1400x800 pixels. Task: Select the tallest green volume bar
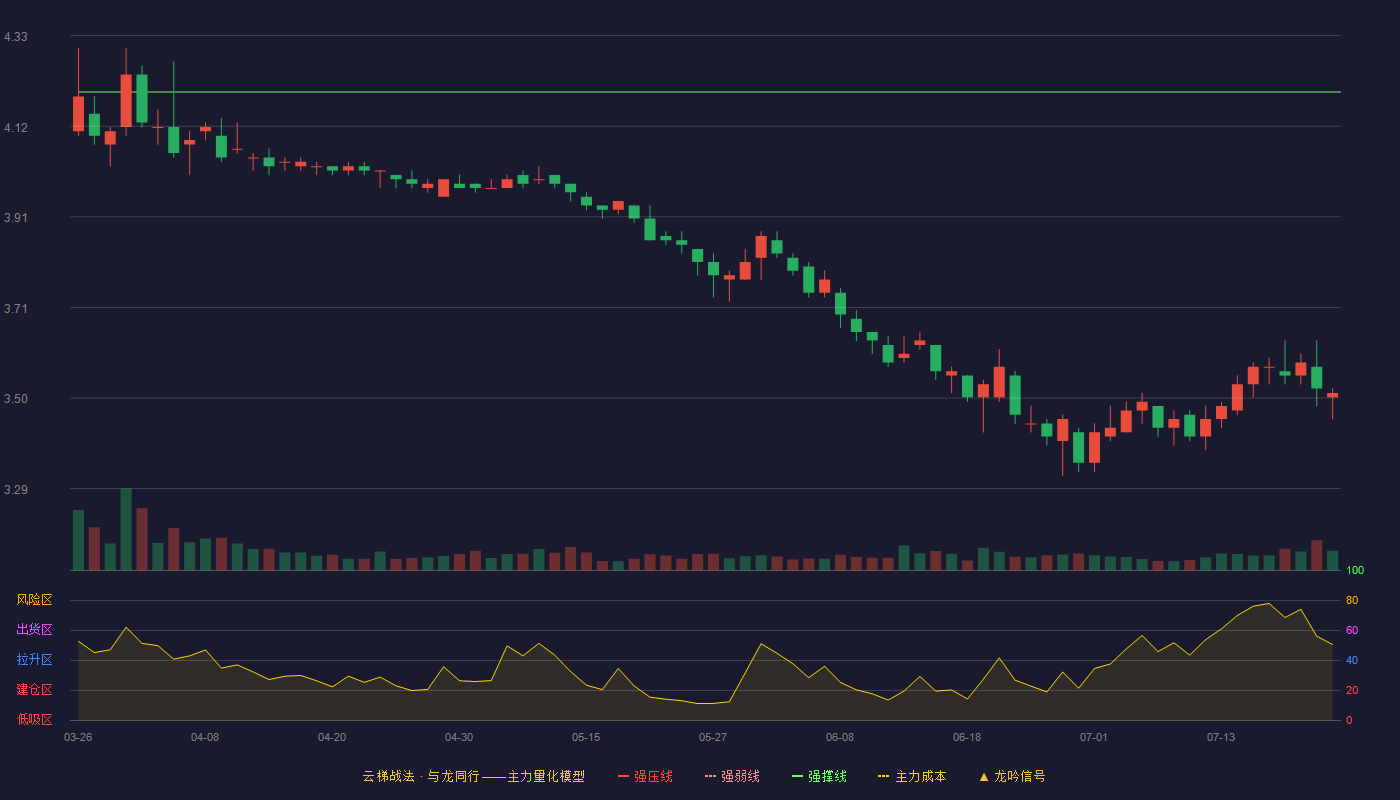coord(126,529)
